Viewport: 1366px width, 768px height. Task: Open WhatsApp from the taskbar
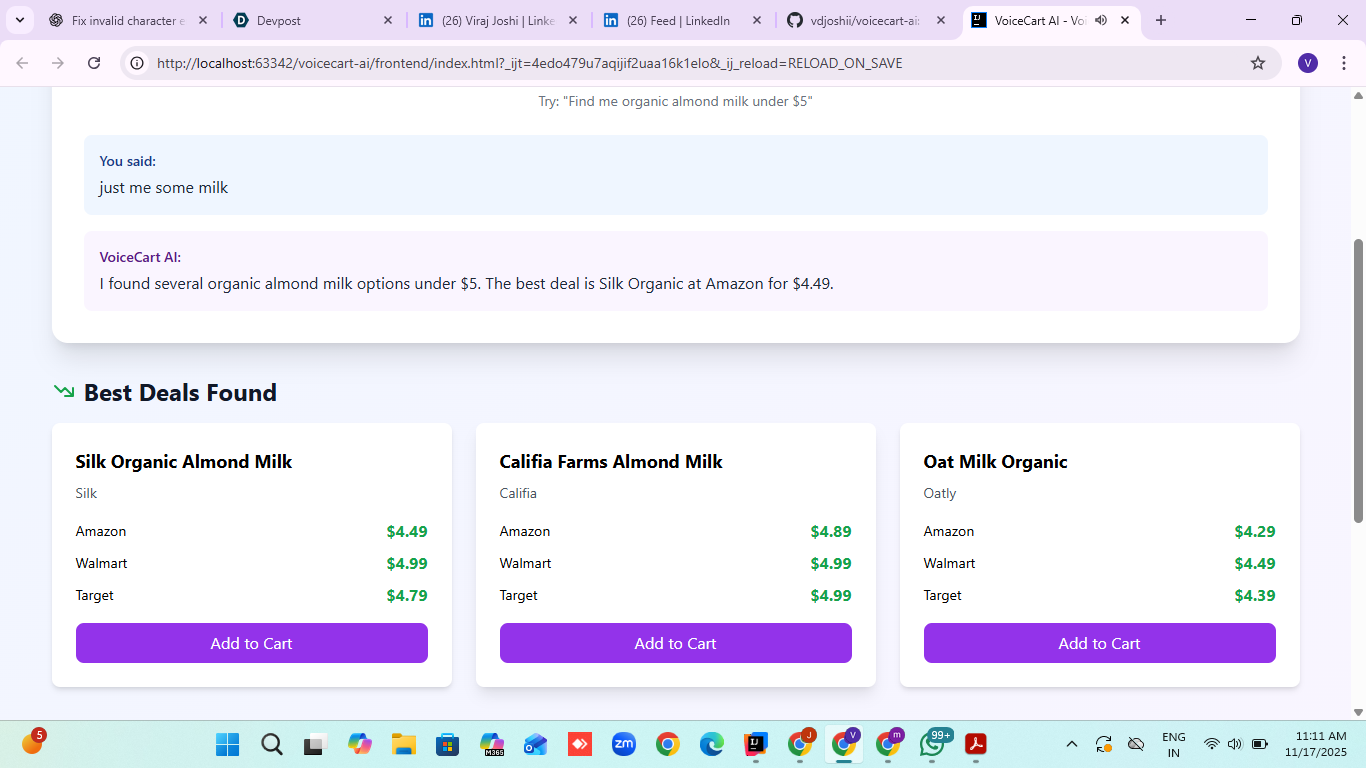934,744
